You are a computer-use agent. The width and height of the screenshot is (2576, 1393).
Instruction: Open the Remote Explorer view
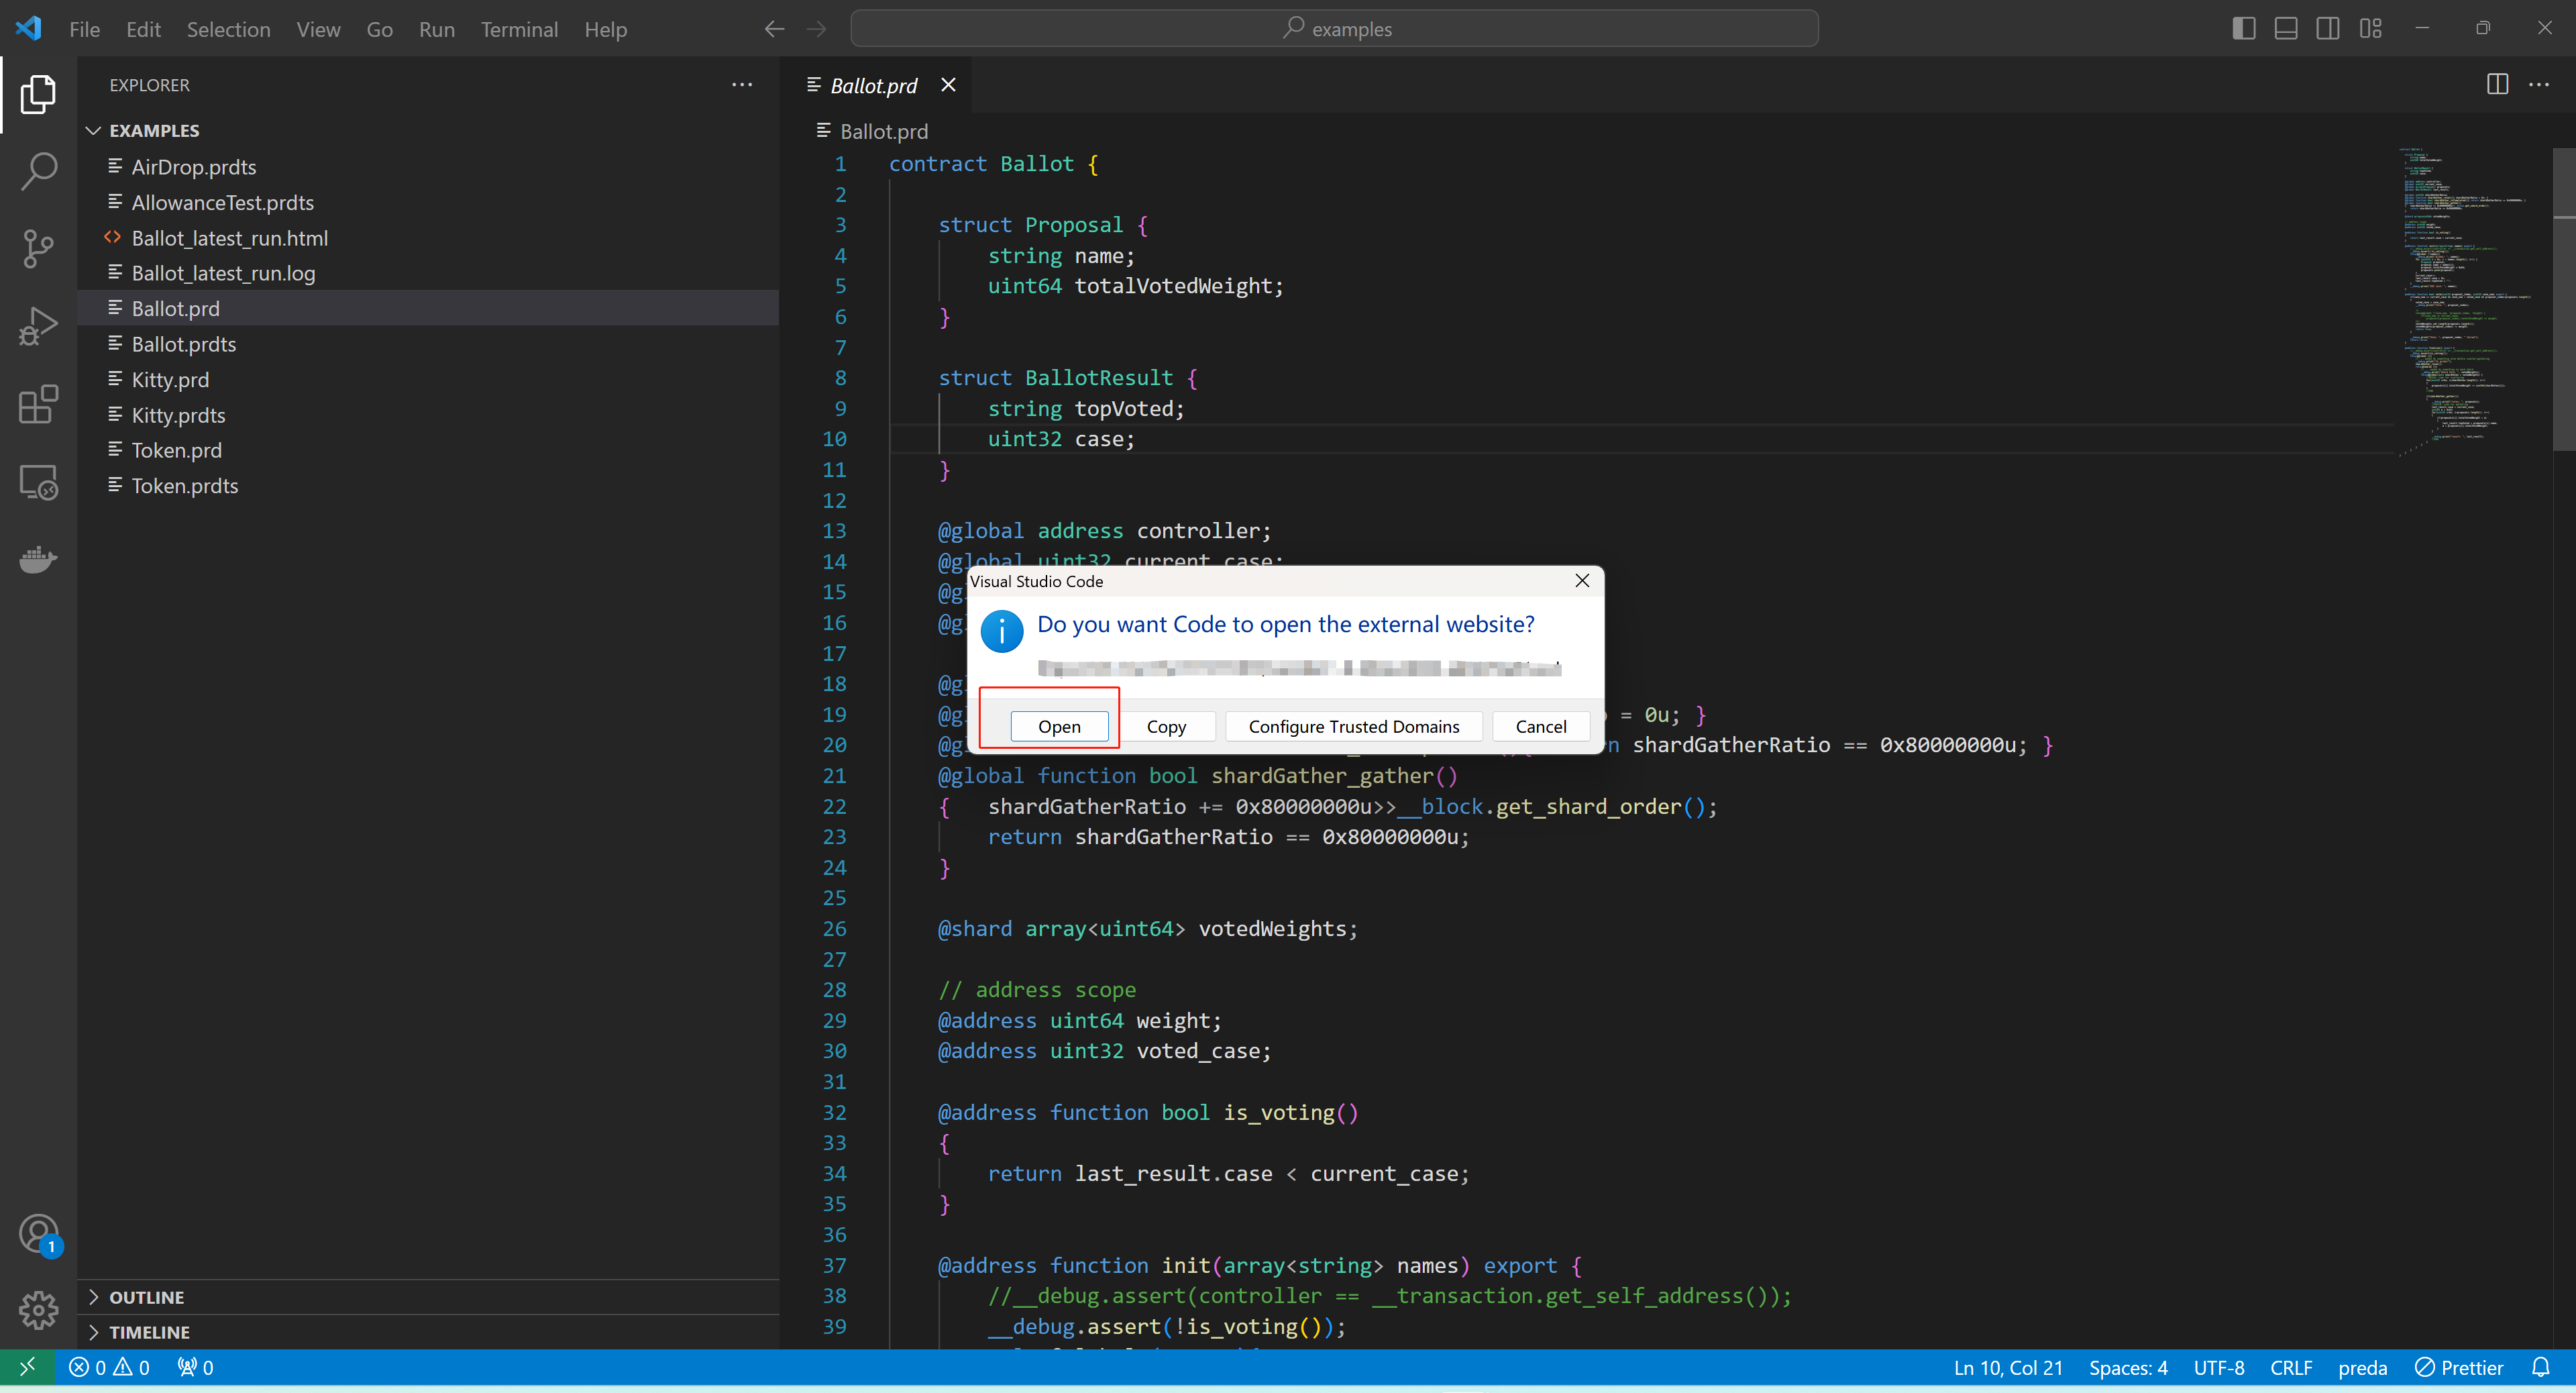(38, 482)
